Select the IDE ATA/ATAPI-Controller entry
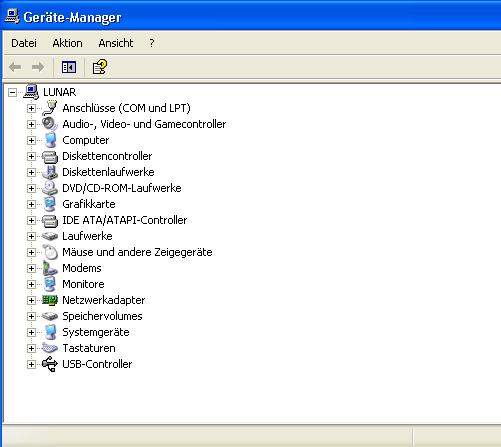Screen dimensions: 501x447 click(x=125, y=220)
